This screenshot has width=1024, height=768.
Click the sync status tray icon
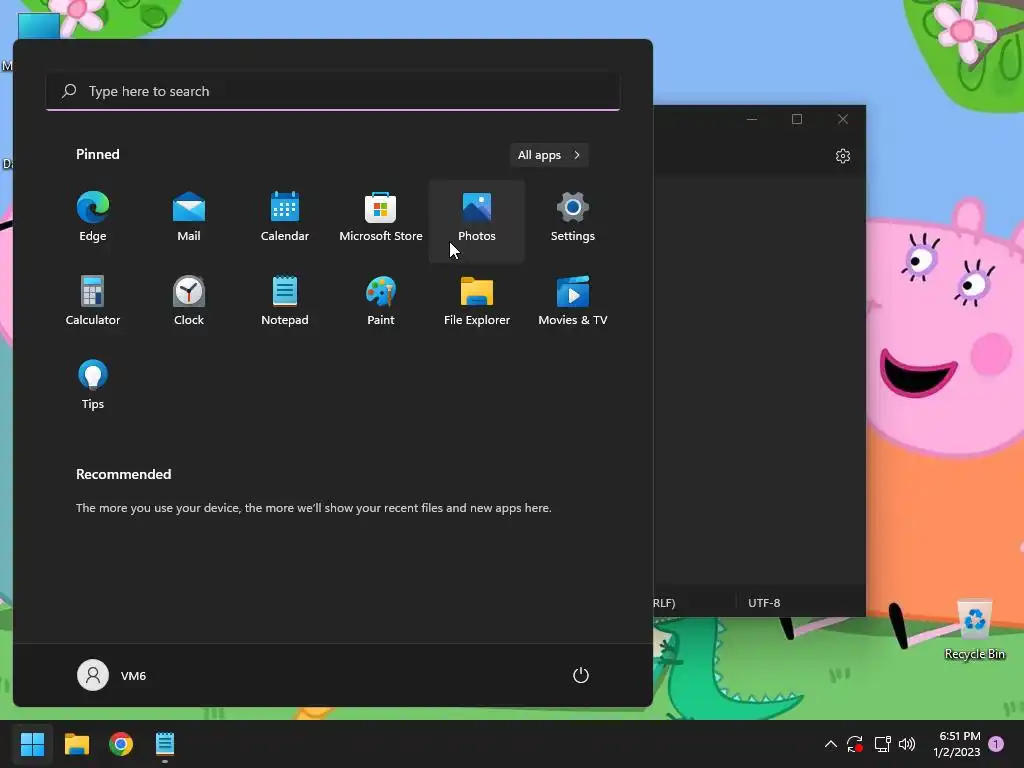tap(855, 744)
